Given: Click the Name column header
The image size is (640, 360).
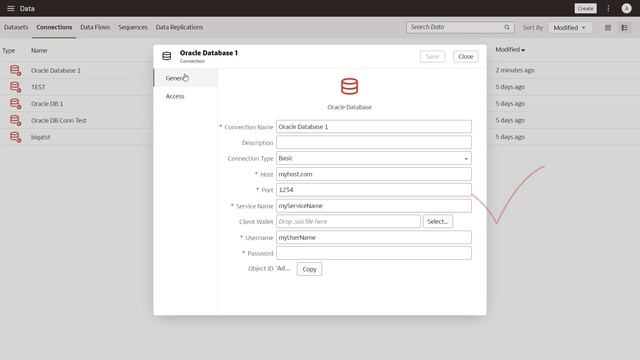Looking at the screenshot, I should 39,51.
